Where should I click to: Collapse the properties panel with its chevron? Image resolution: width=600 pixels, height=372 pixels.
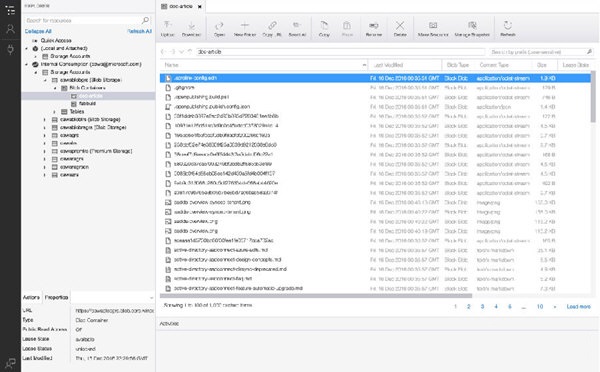tap(152, 297)
